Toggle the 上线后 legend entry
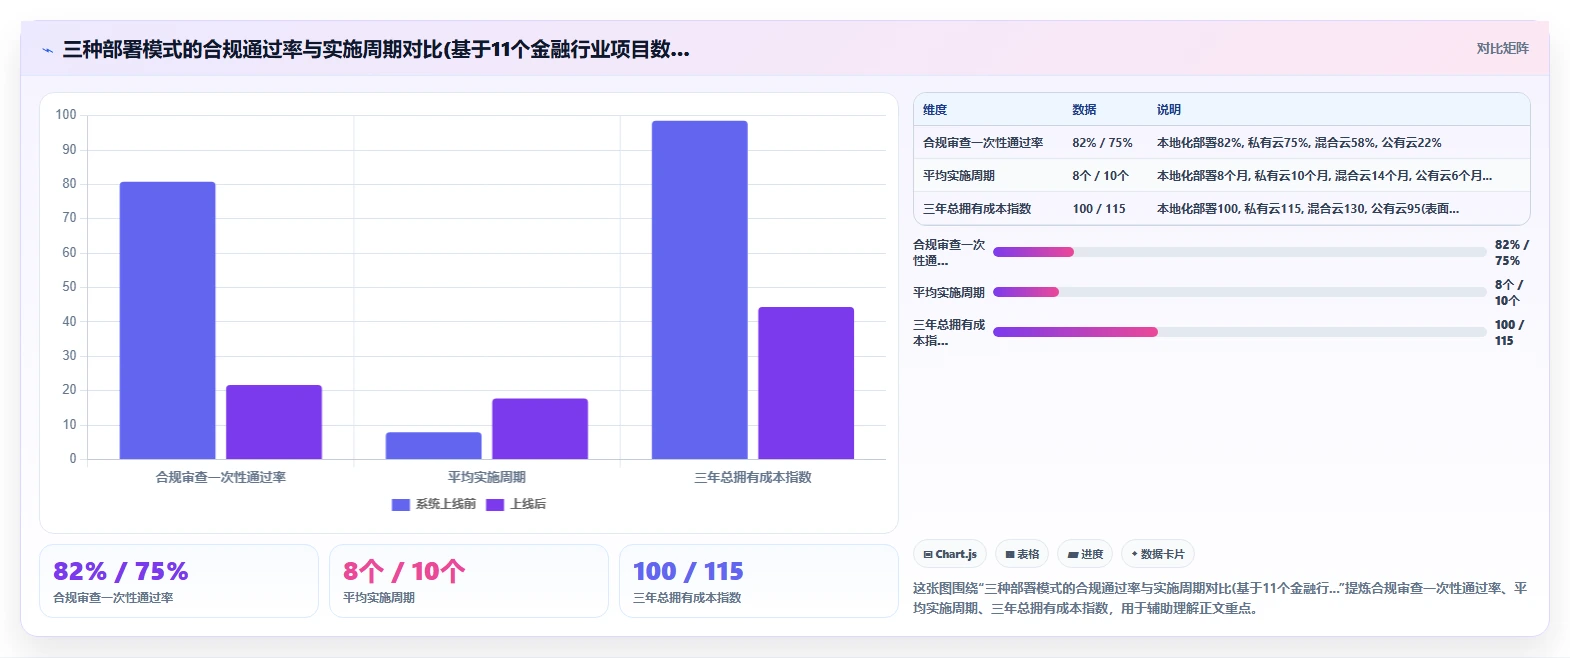Screen dimensions: 1570x658 pos(516,504)
